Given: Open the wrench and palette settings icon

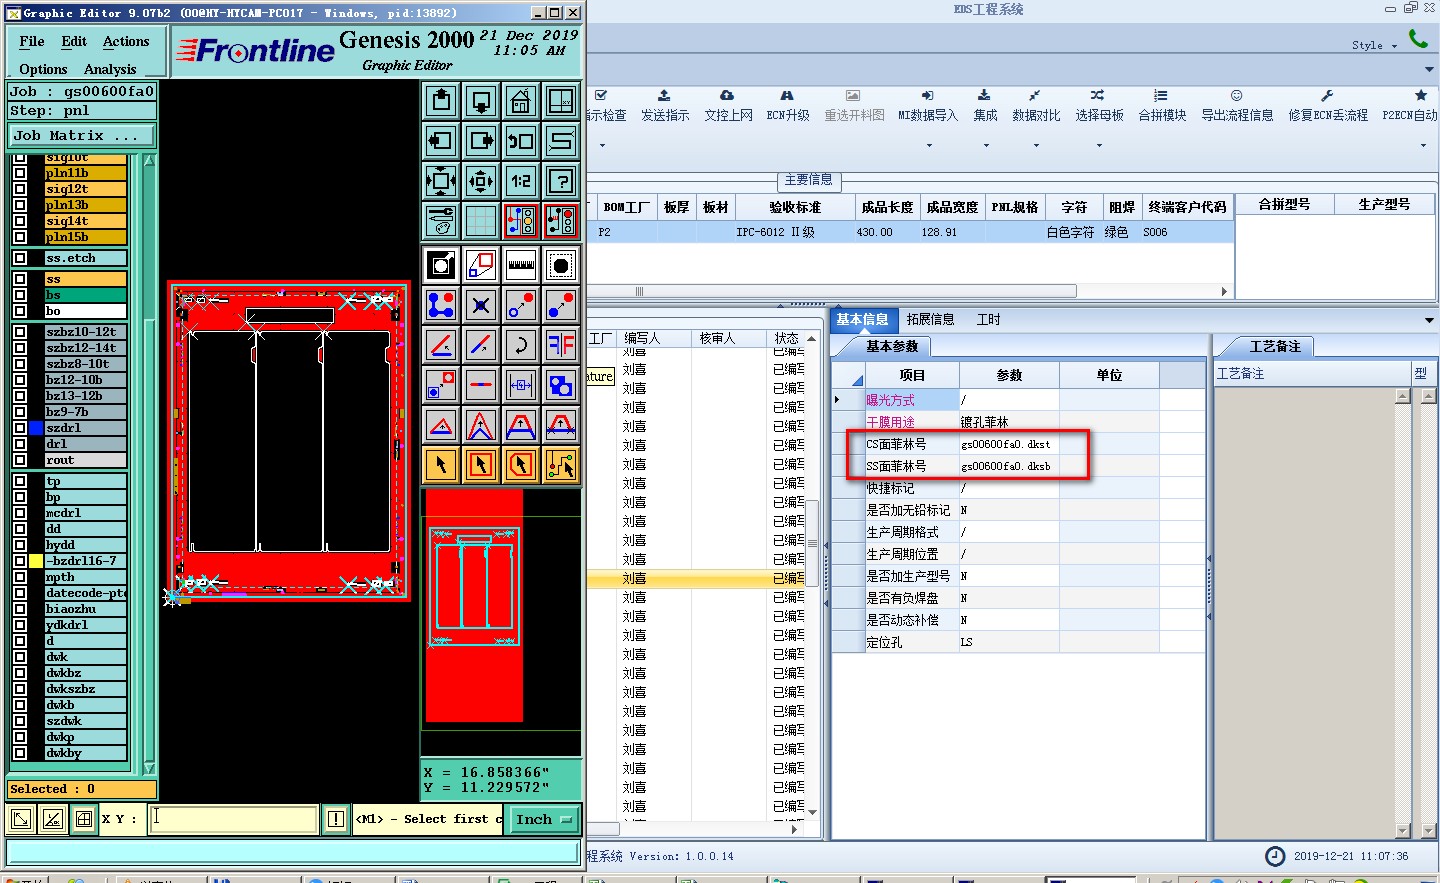Looking at the screenshot, I should (441, 221).
